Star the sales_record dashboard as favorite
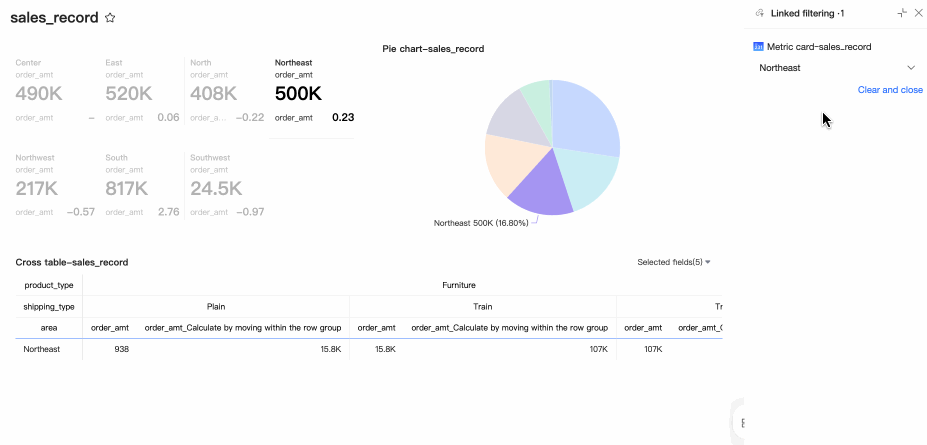This screenshot has width=927, height=445. point(110,18)
